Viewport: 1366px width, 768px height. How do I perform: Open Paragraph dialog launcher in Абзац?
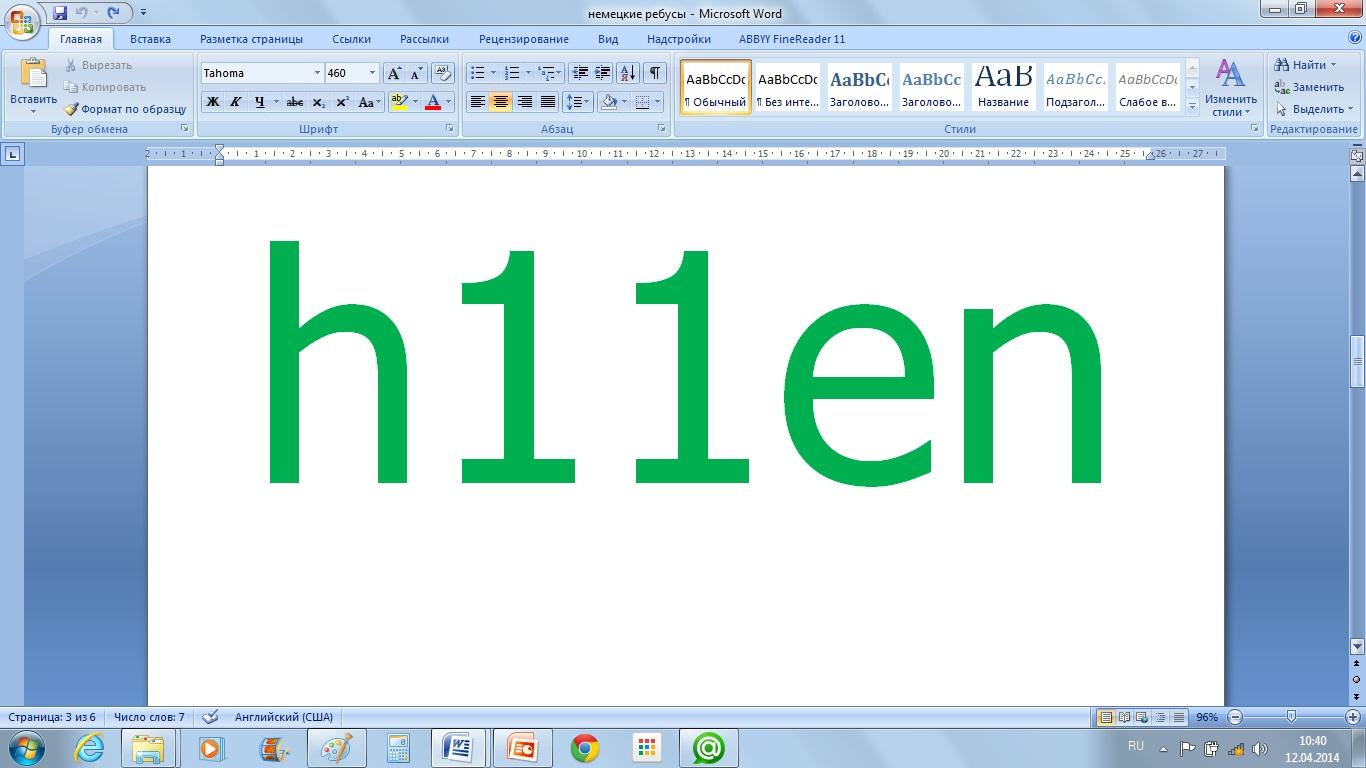pos(662,129)
